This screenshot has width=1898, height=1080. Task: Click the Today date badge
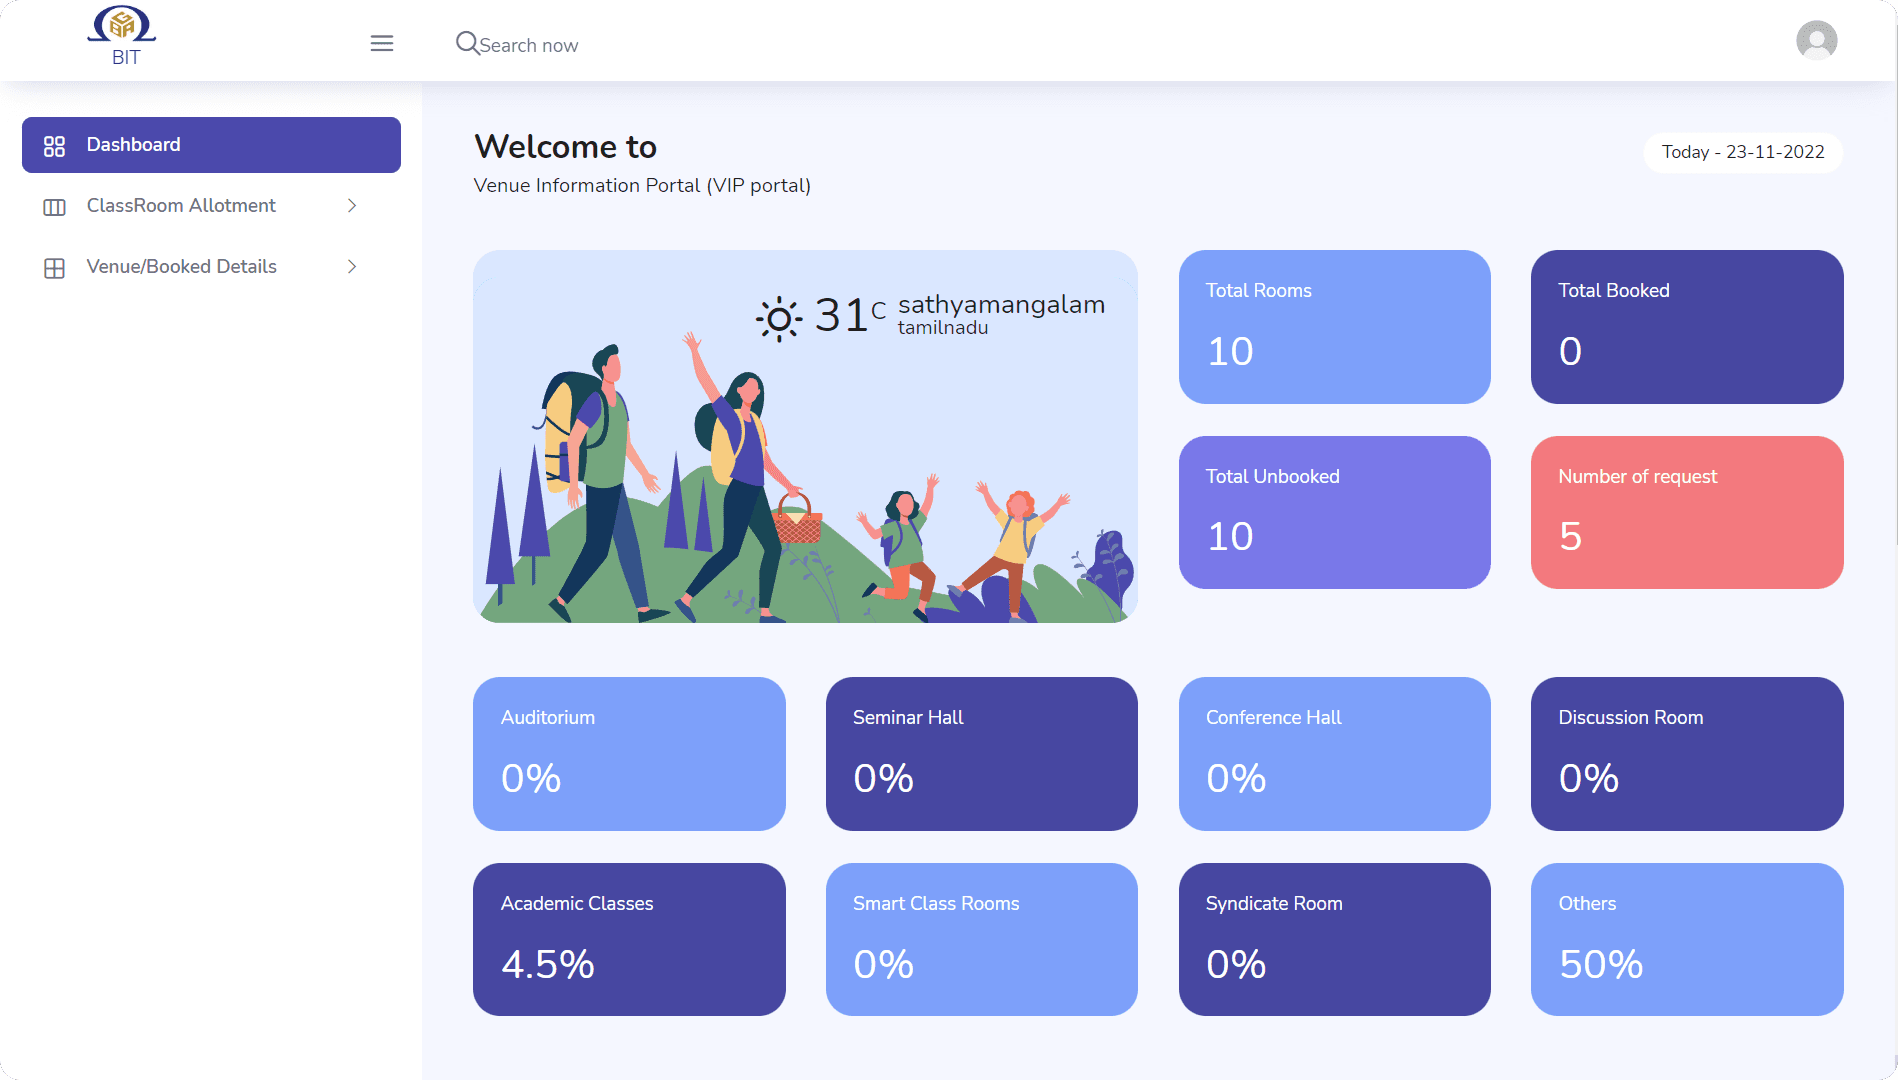pos(1743,152)
